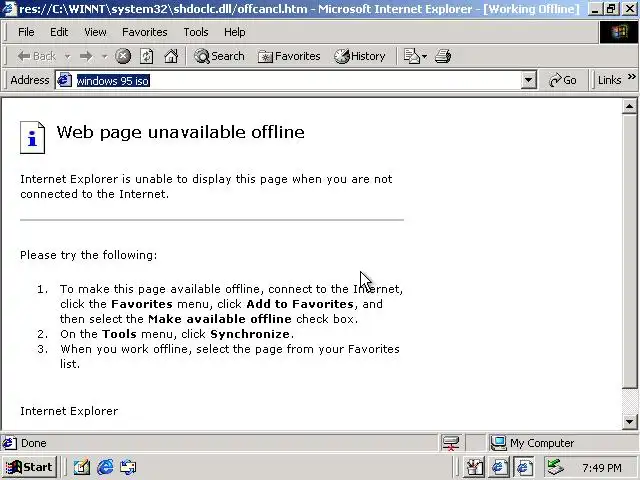Open the Favorites toolbar button

[x=289, y=56]
